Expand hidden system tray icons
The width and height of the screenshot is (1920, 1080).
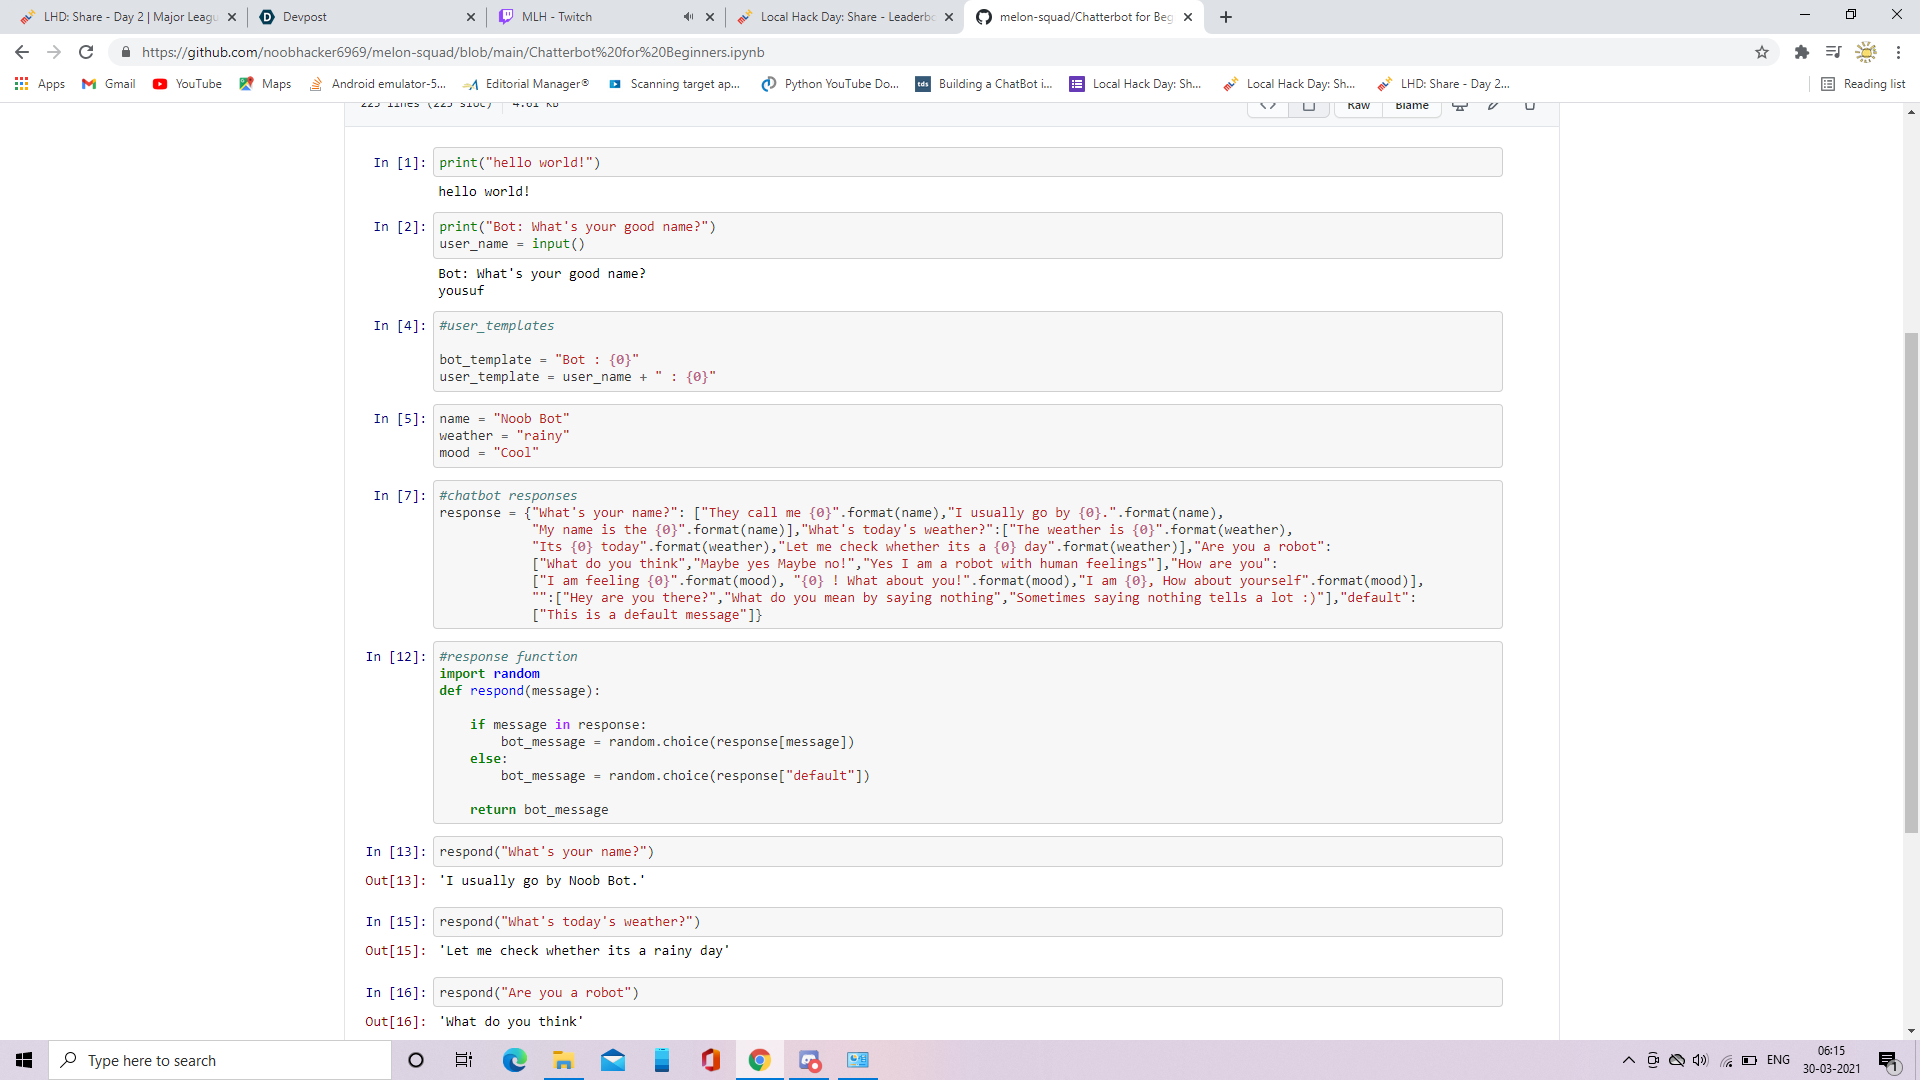[1628, 1060]
